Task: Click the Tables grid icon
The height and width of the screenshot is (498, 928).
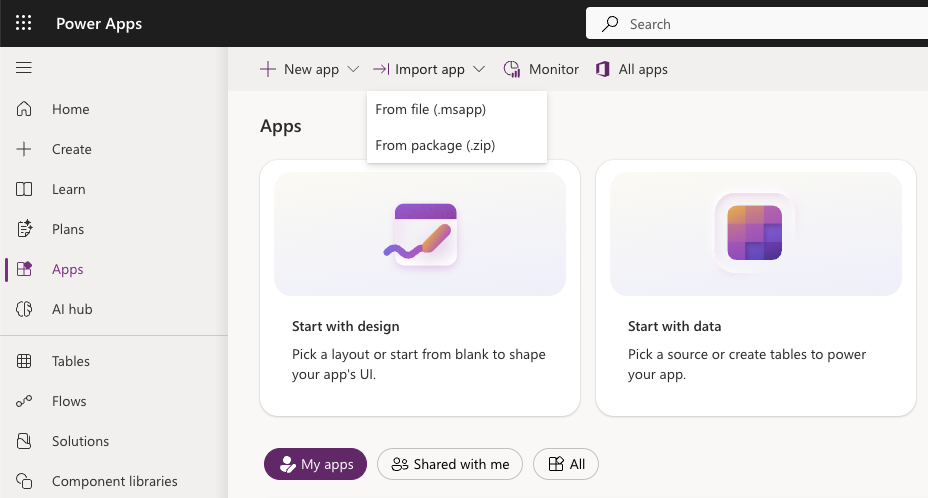Action: (x=24, y=361)
